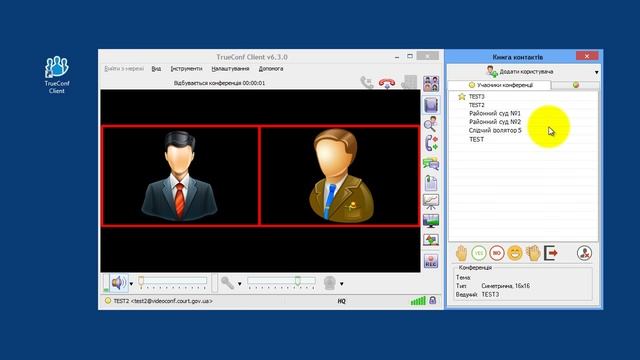The width and height of the screenshot is (640, 360).
Task: Click status text TEST2 <test2@videoconf.court.gov.ua>
Action: point(163,301)
